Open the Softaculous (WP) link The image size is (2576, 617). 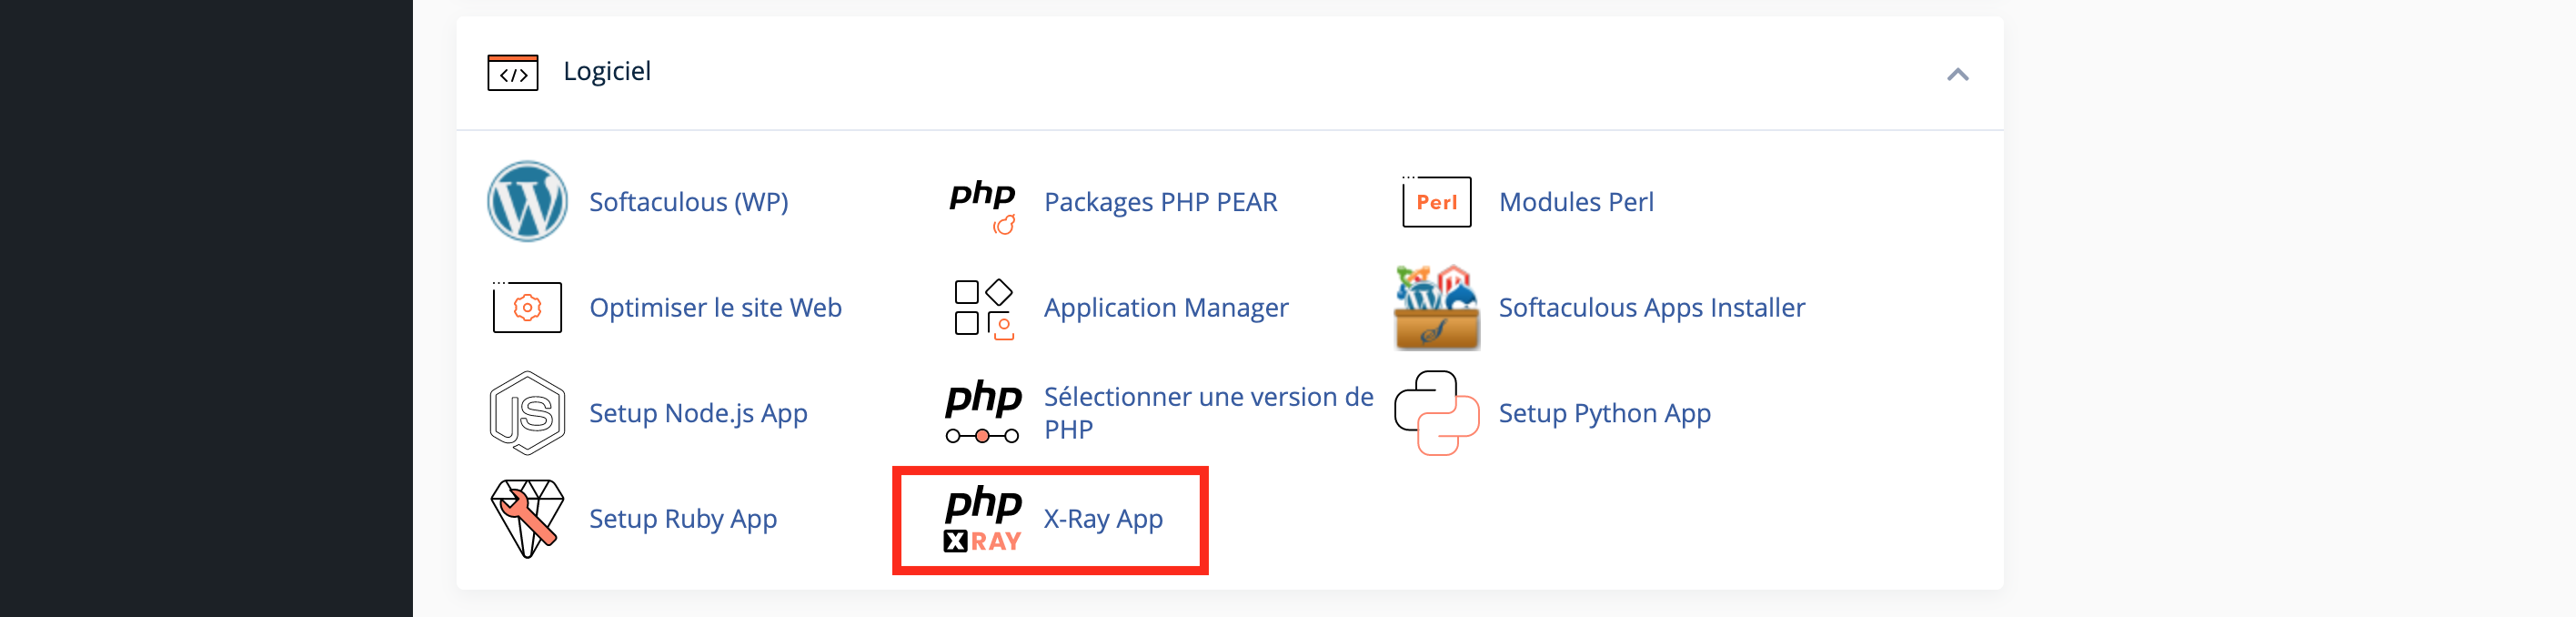(x=688, y=202)
